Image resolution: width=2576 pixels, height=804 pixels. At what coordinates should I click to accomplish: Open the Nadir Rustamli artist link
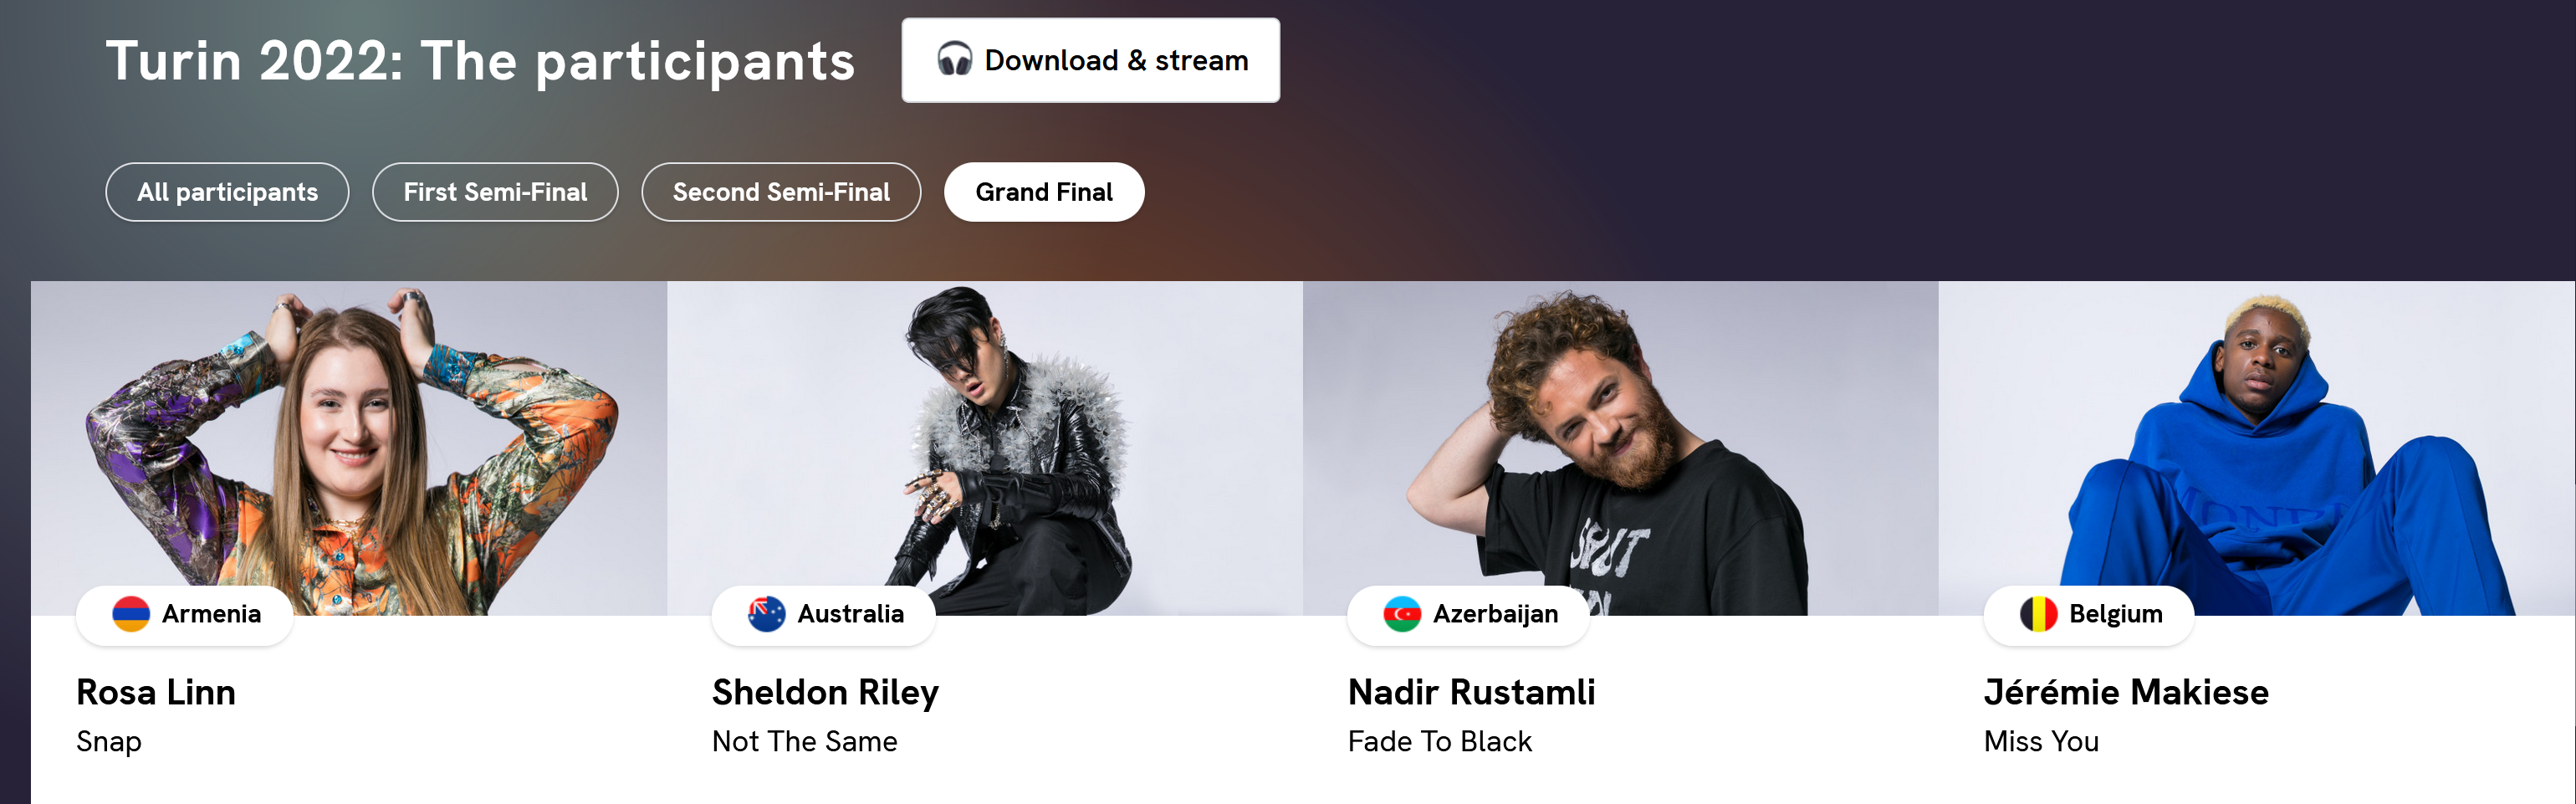[1471, 692]
